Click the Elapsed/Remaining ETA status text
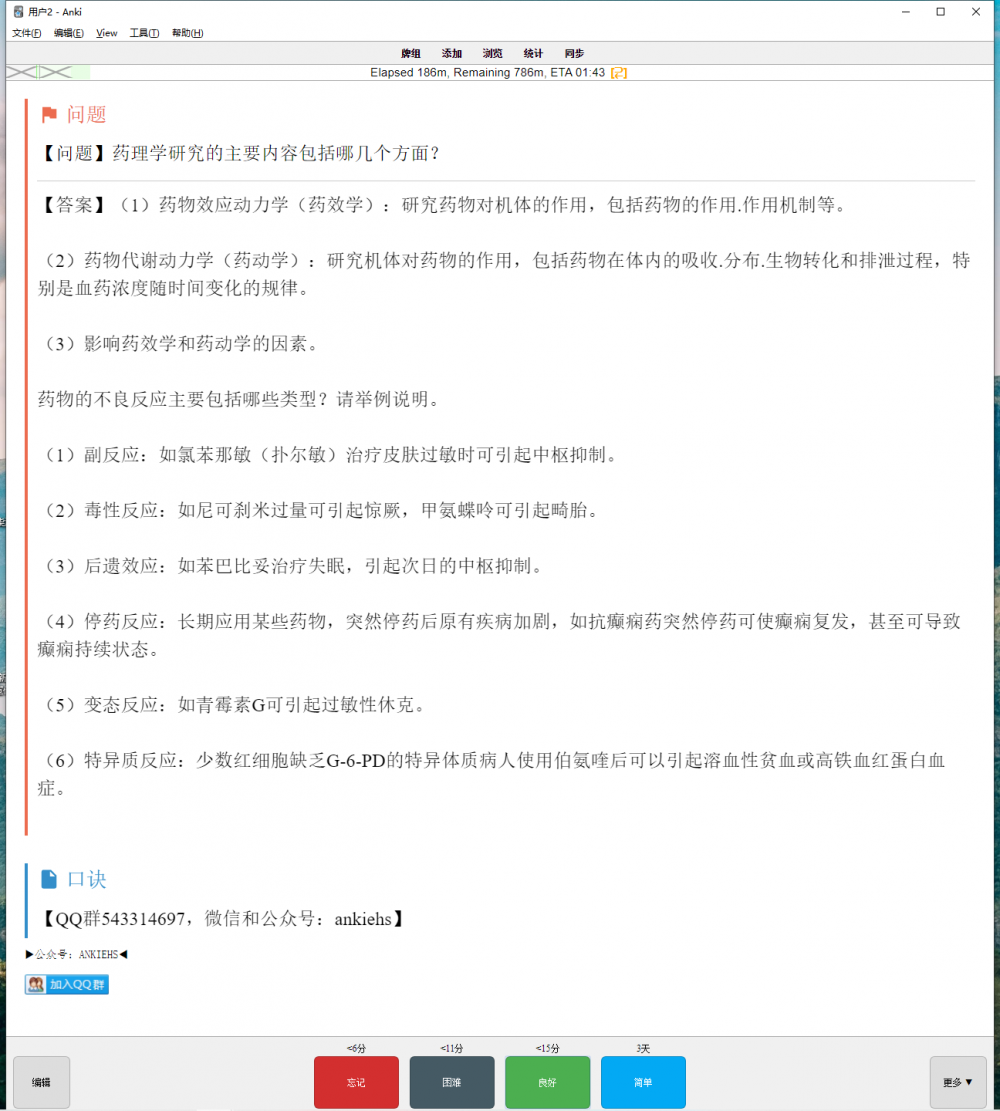1000x1111 pixels. [x=488, y=72]
